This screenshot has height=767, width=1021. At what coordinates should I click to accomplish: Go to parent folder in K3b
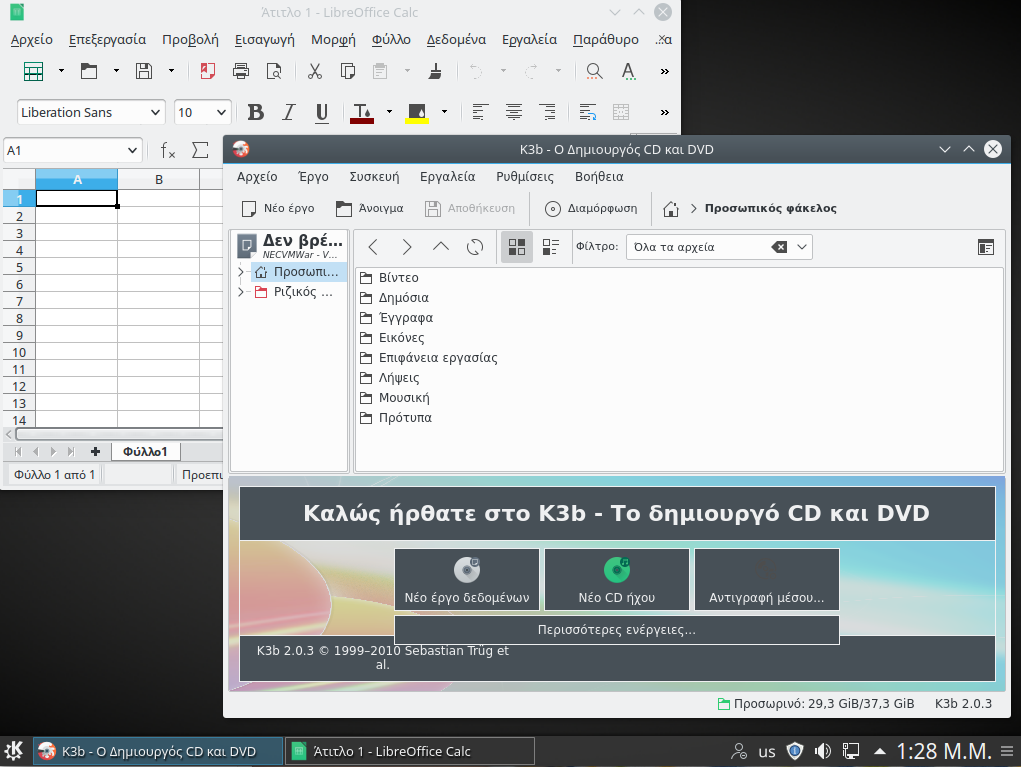[x=441, y=247]
